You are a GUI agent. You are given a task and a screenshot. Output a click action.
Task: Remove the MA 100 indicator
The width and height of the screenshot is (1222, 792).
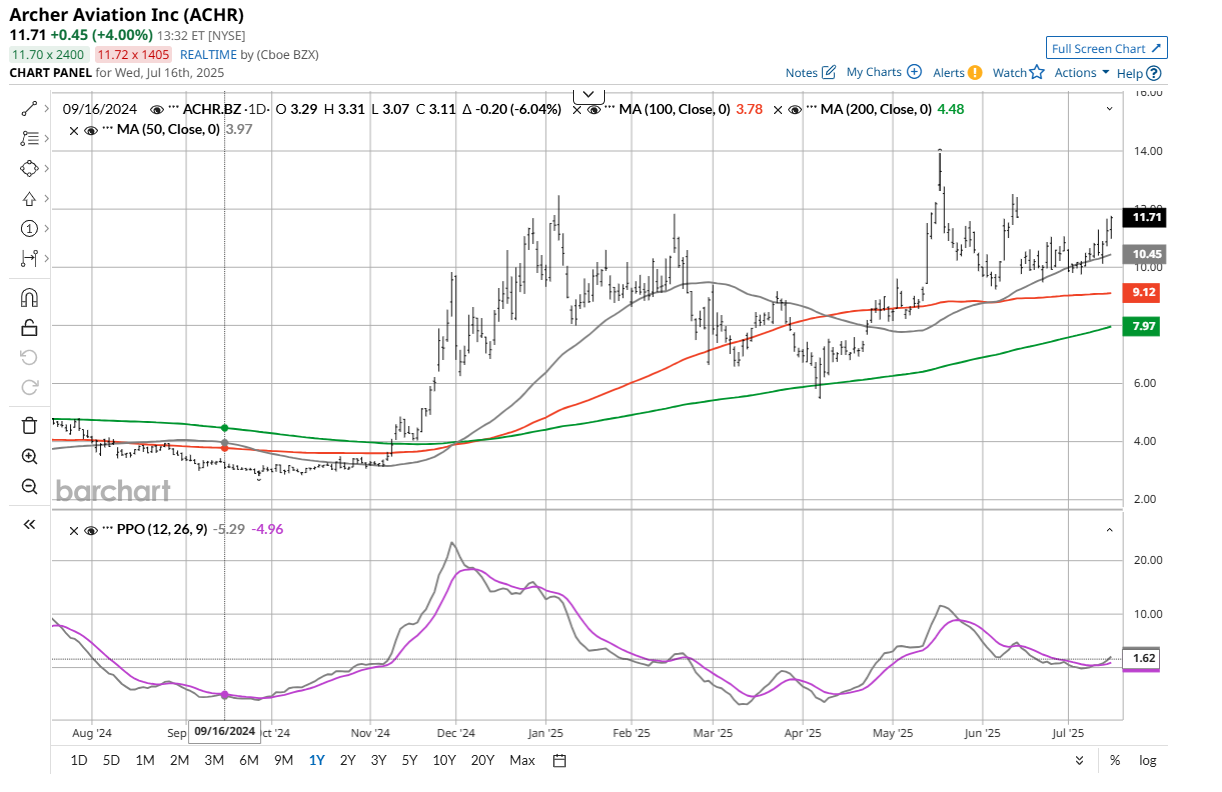coord(577,109)
